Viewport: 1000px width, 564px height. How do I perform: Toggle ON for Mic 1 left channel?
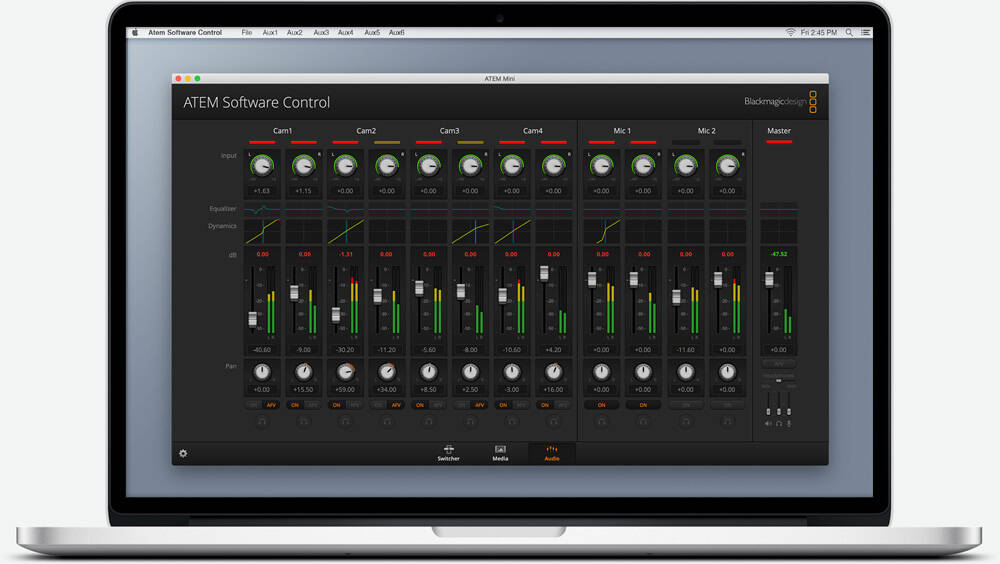601,405
